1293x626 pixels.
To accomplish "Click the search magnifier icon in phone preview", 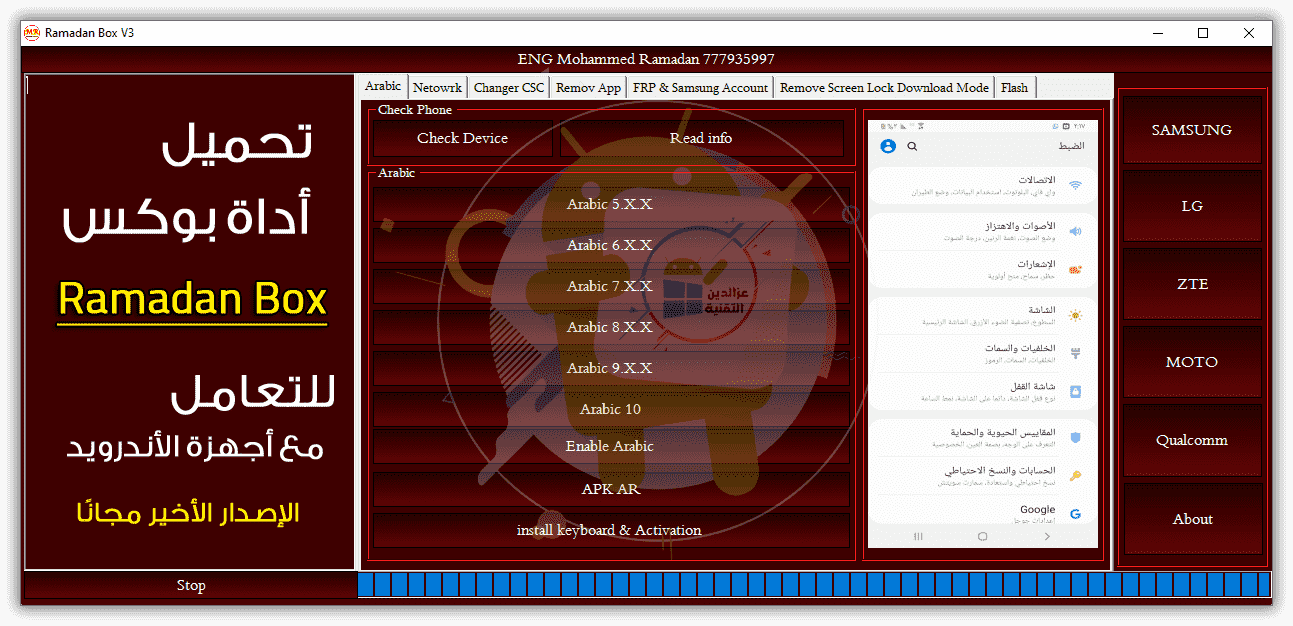I will click(912, 146).
